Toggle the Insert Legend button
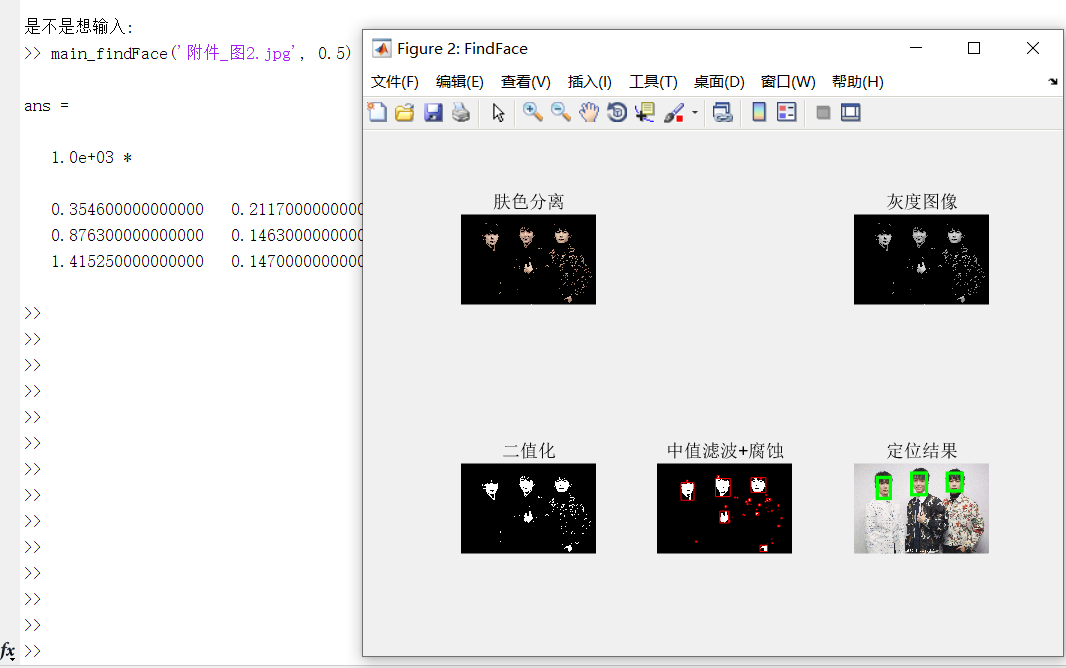The height and width of the screenshot is (668, 1066). 787,112
